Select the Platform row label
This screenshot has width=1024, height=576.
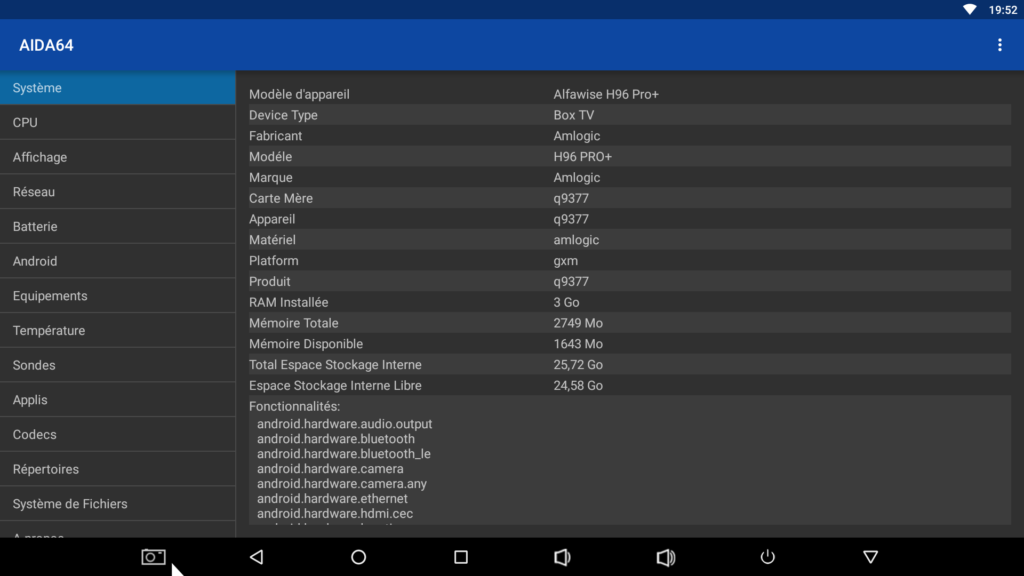point(274,261)
